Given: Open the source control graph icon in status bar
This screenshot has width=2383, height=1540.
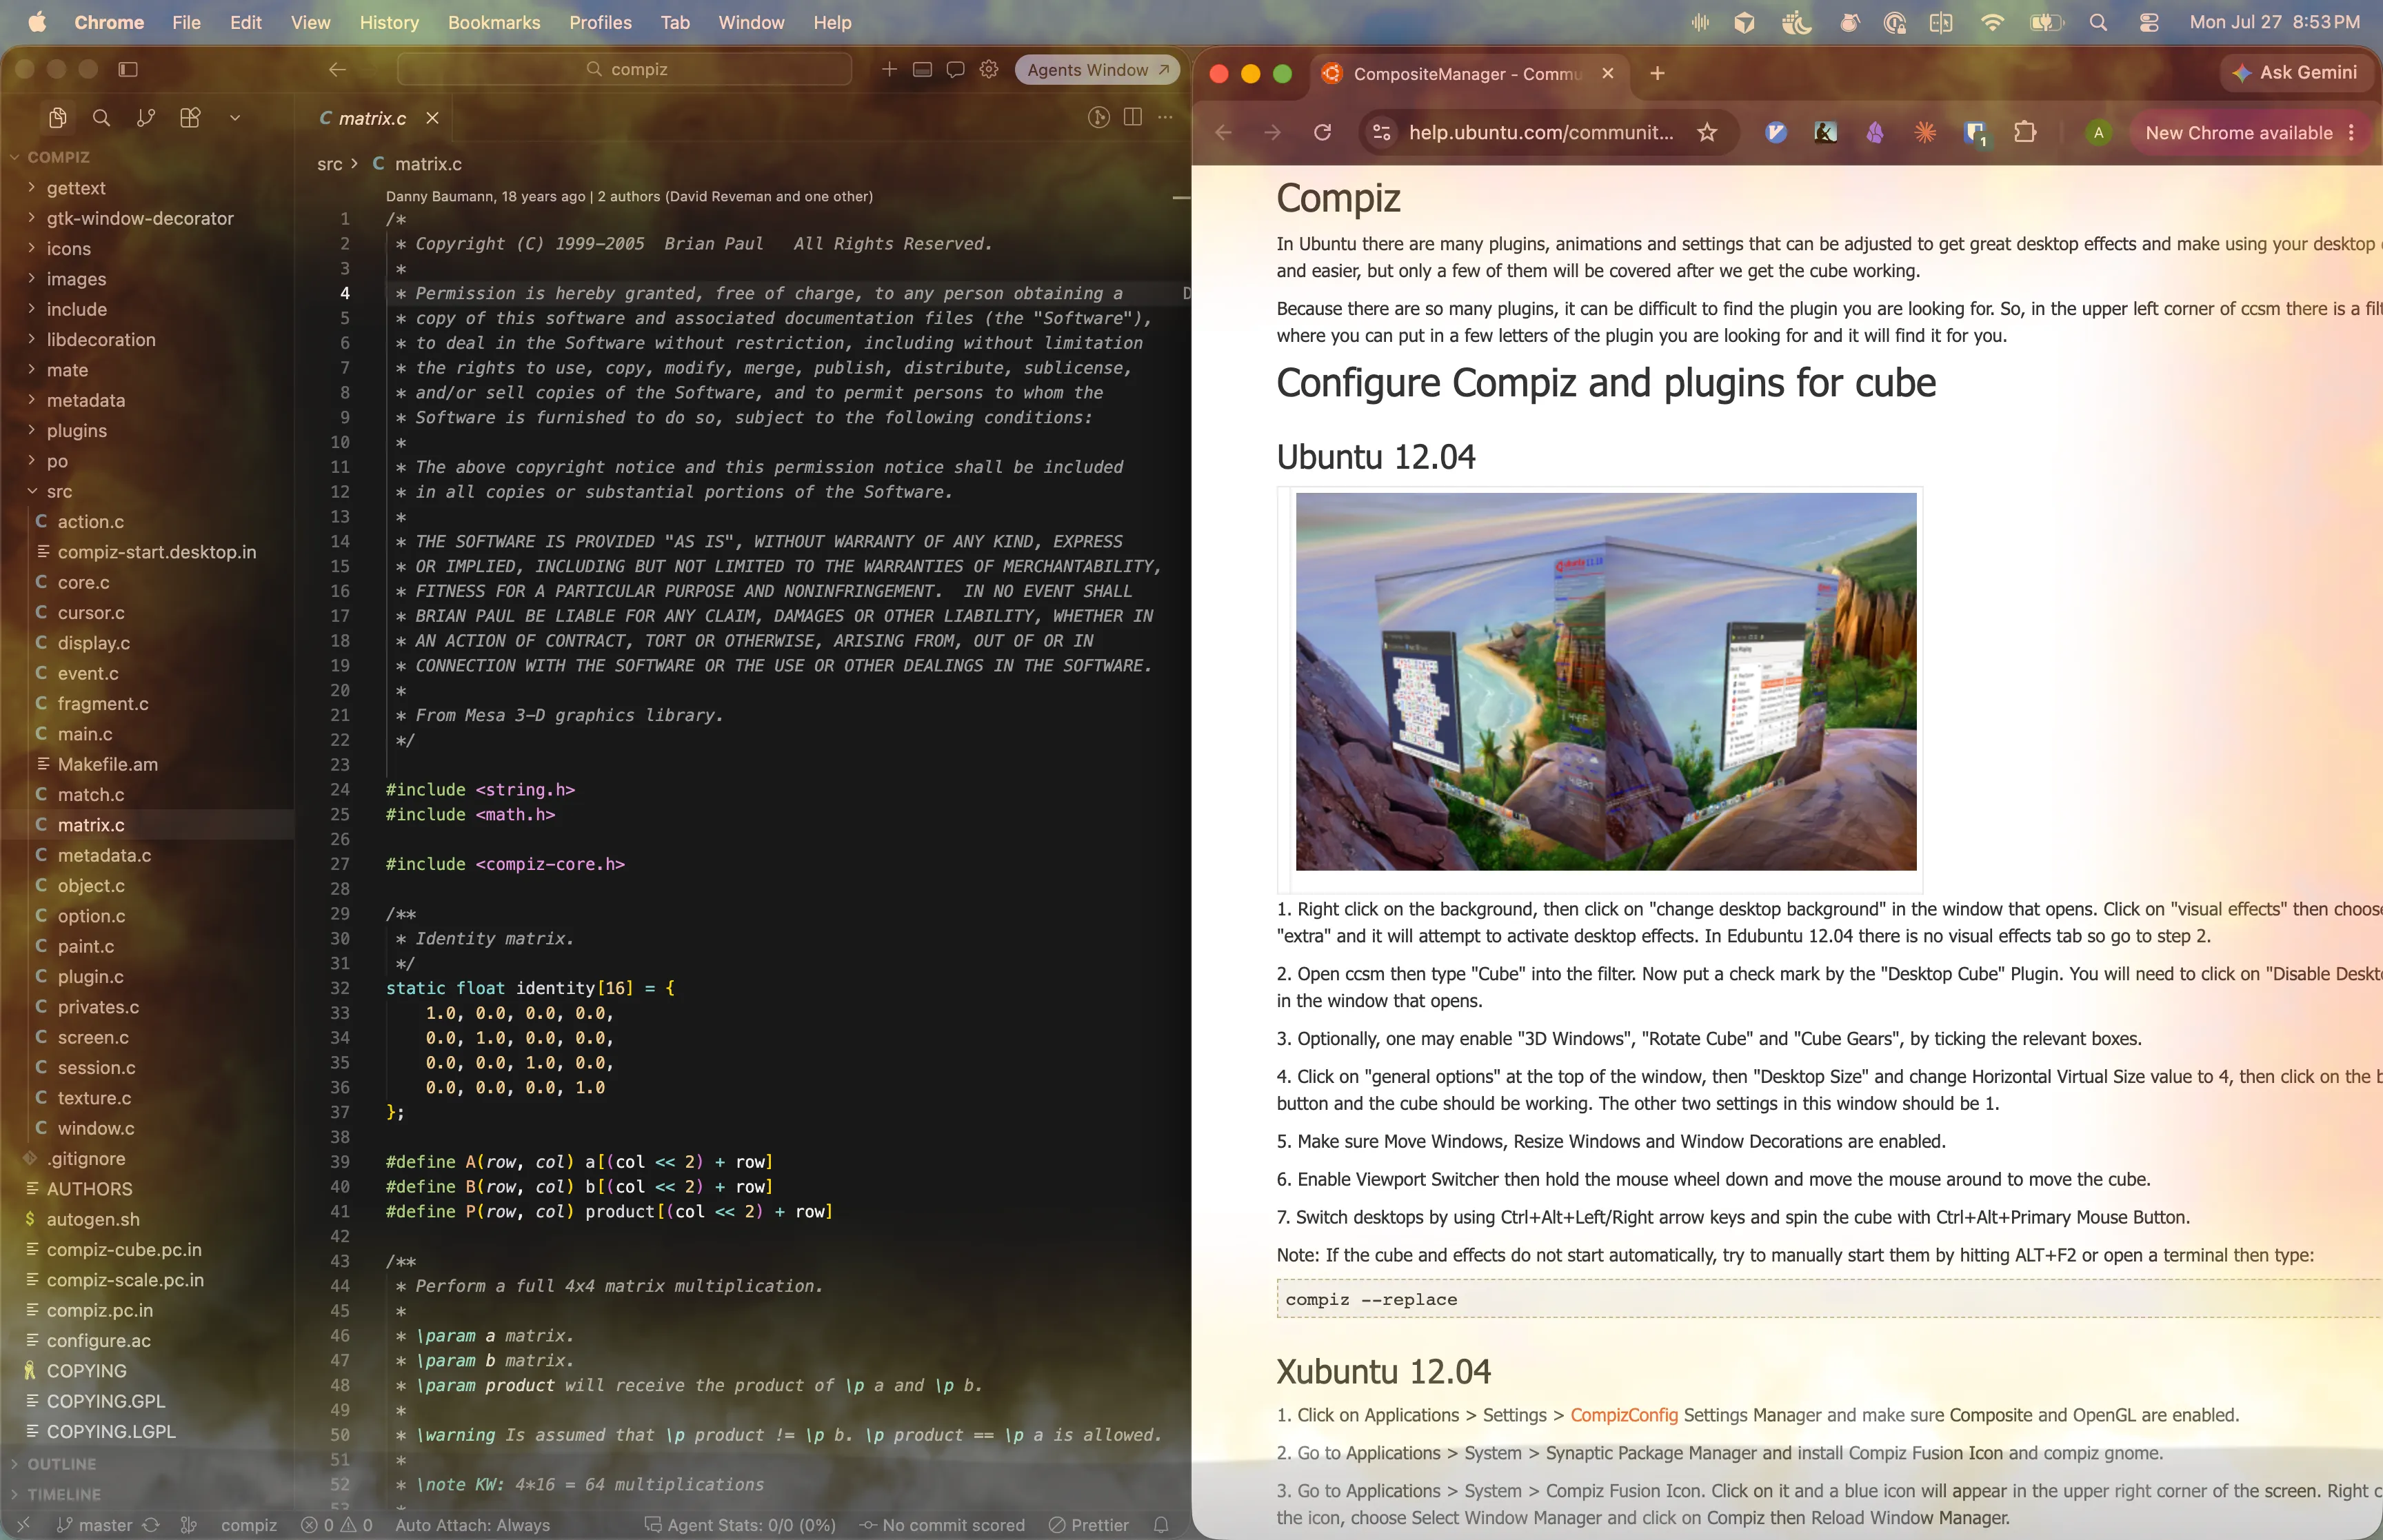Looking at the screenshot, I should tap(188, 1525).
